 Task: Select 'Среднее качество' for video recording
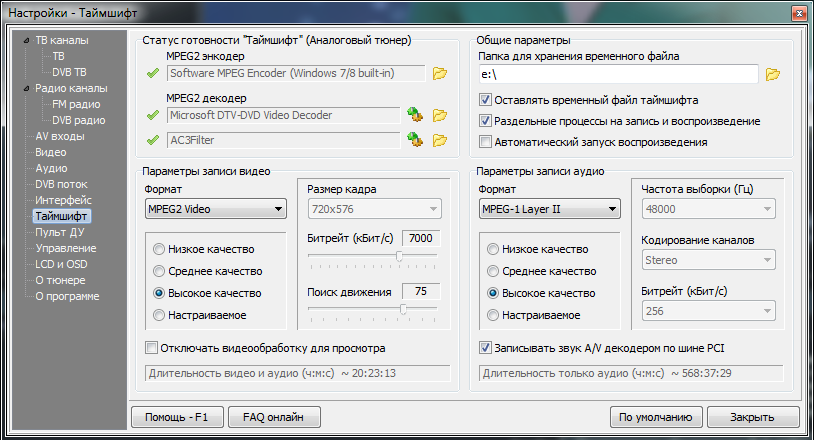coord(157,271)
